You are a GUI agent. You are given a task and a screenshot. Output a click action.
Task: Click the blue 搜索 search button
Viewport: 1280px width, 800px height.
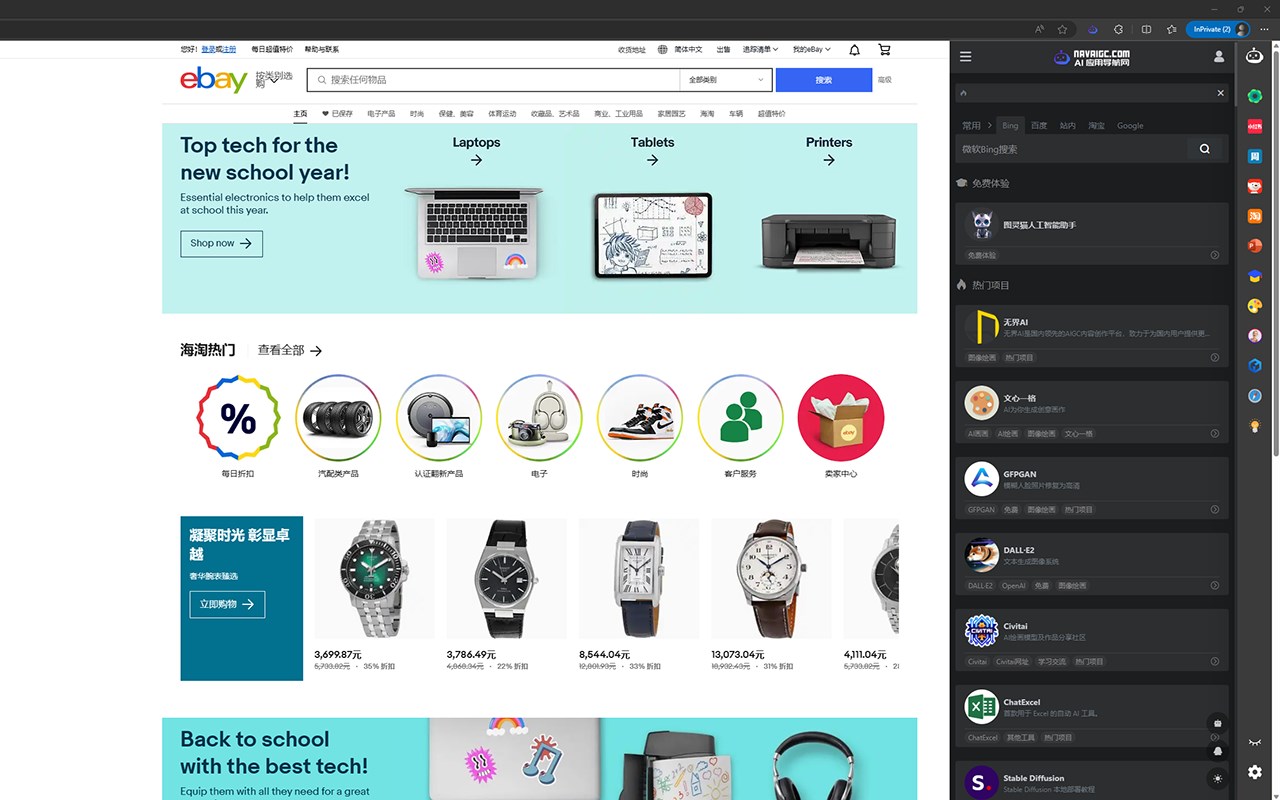click(824, 80)
